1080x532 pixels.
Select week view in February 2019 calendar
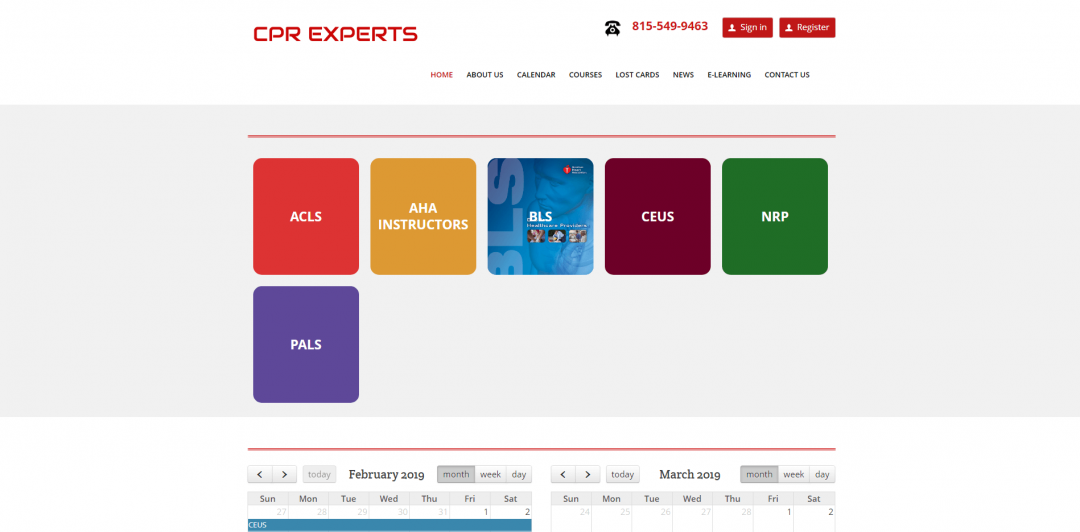(x=490, y=474)
